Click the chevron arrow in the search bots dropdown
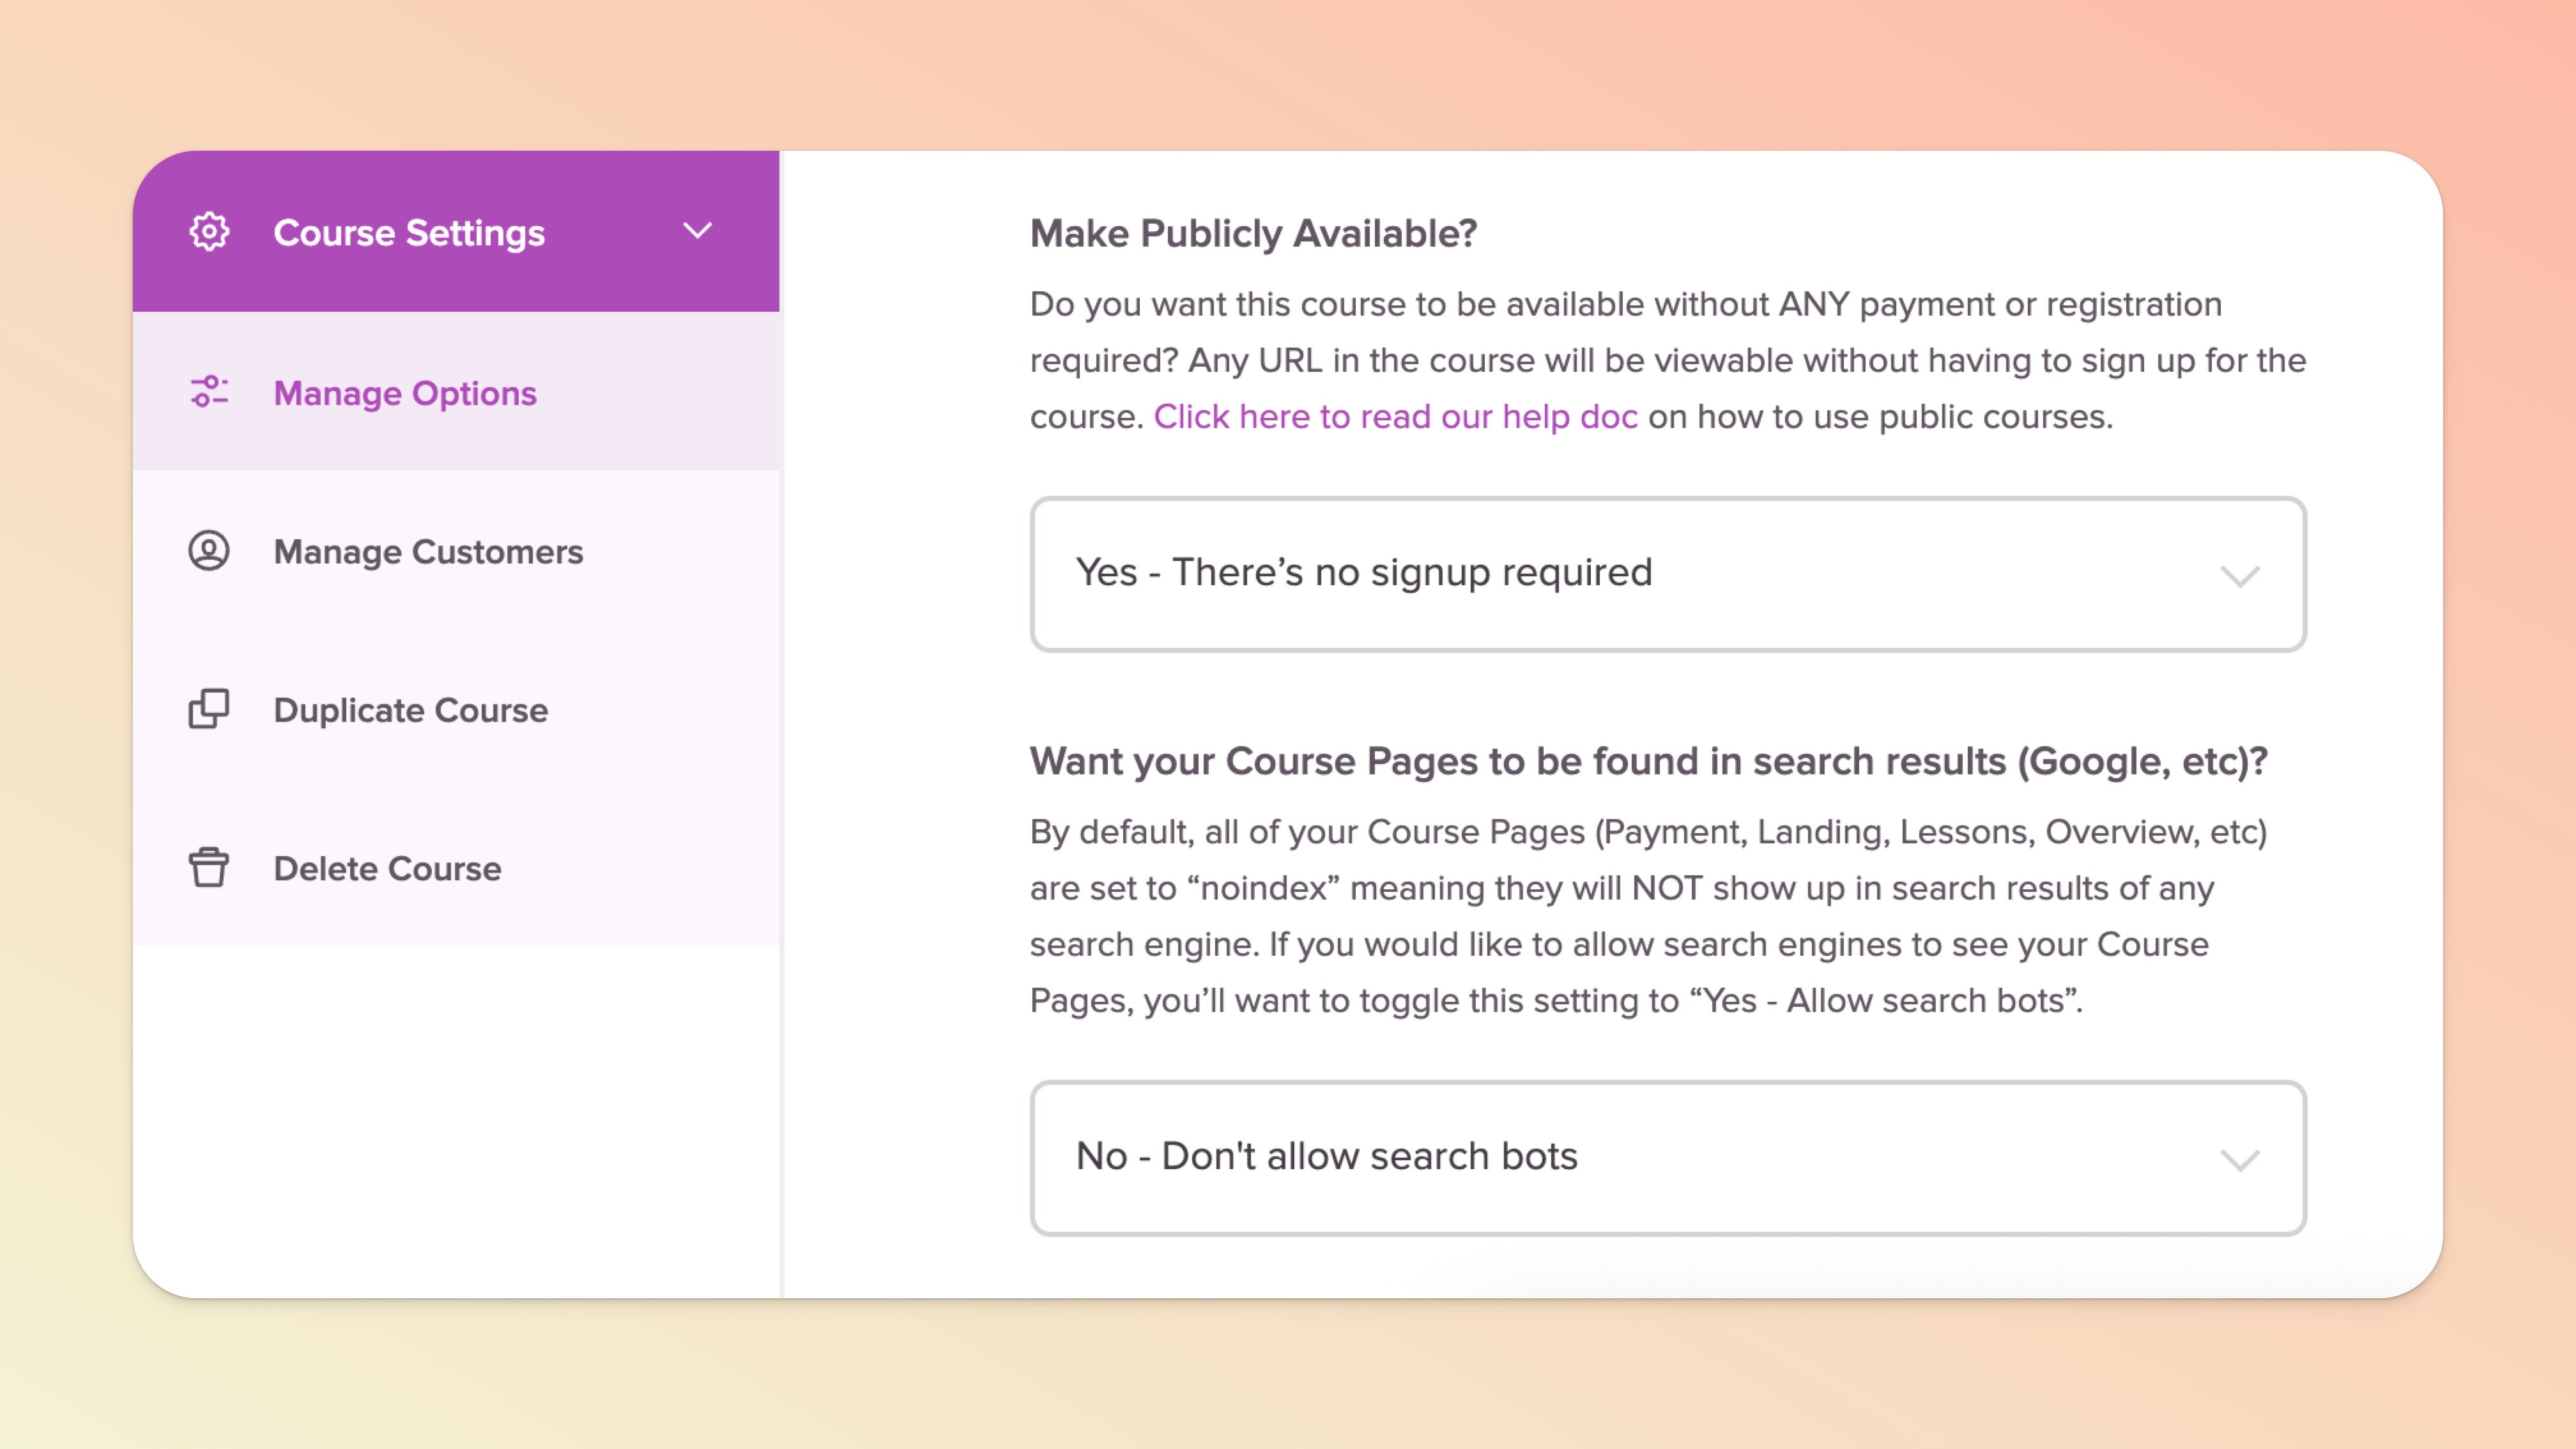Viewport: 2576px width, 1449px height. pyautogui.click(x=2239, y=1160)
